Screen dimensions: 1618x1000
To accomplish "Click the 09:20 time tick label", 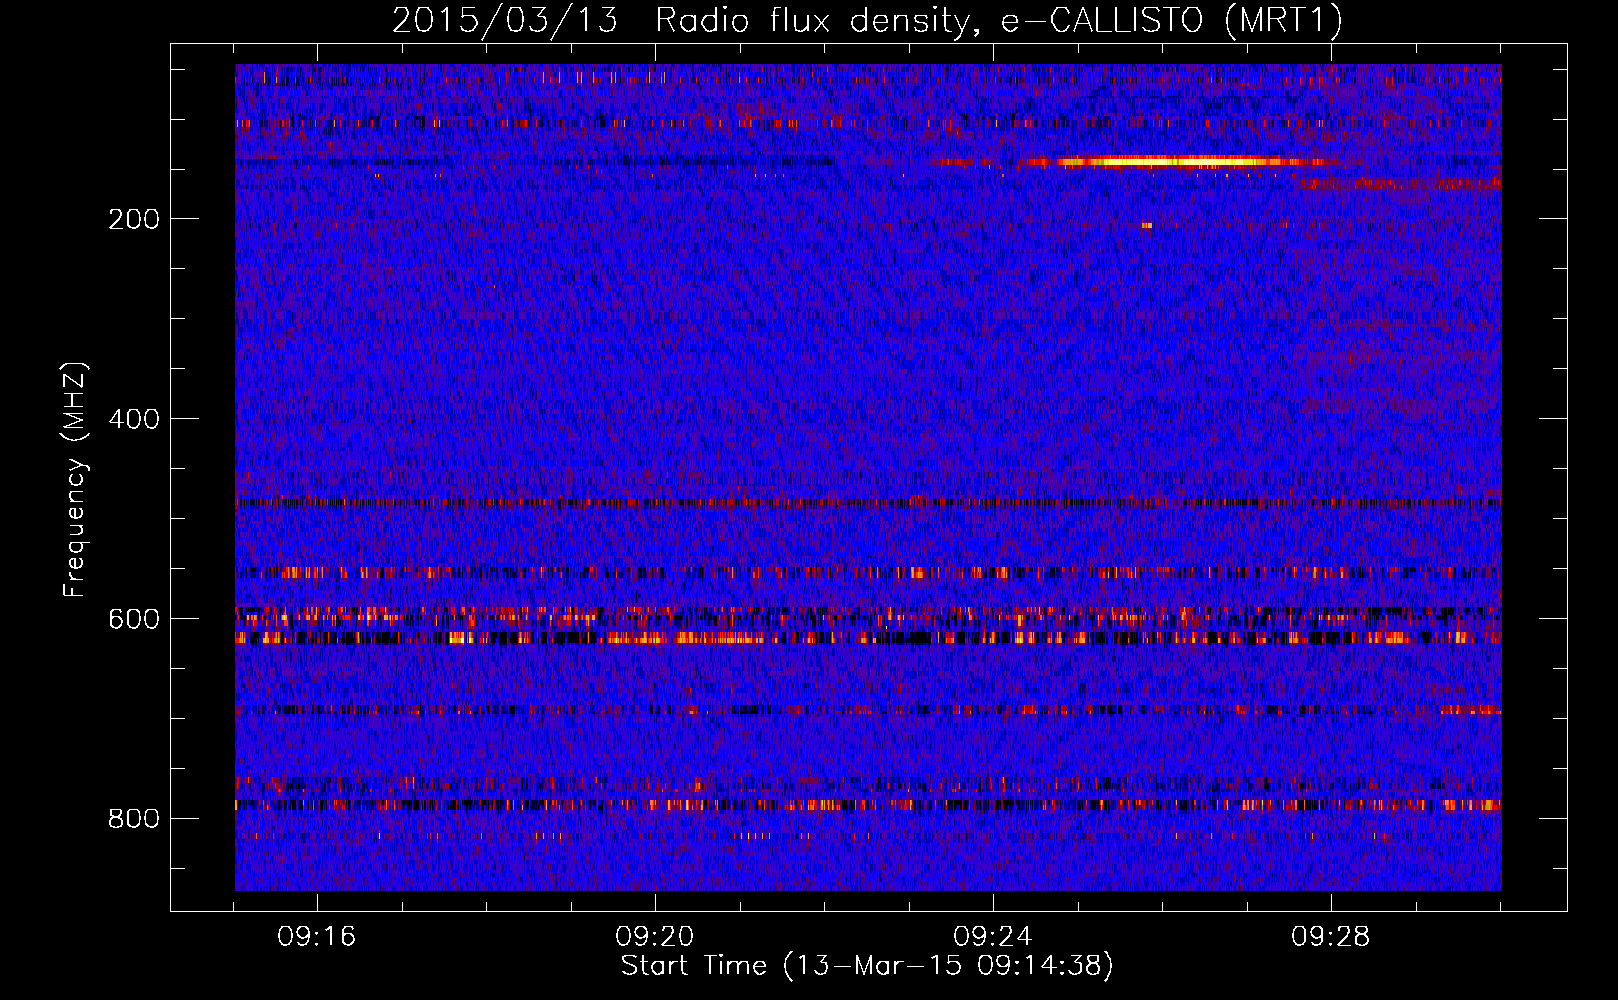I will click(655, 937).
